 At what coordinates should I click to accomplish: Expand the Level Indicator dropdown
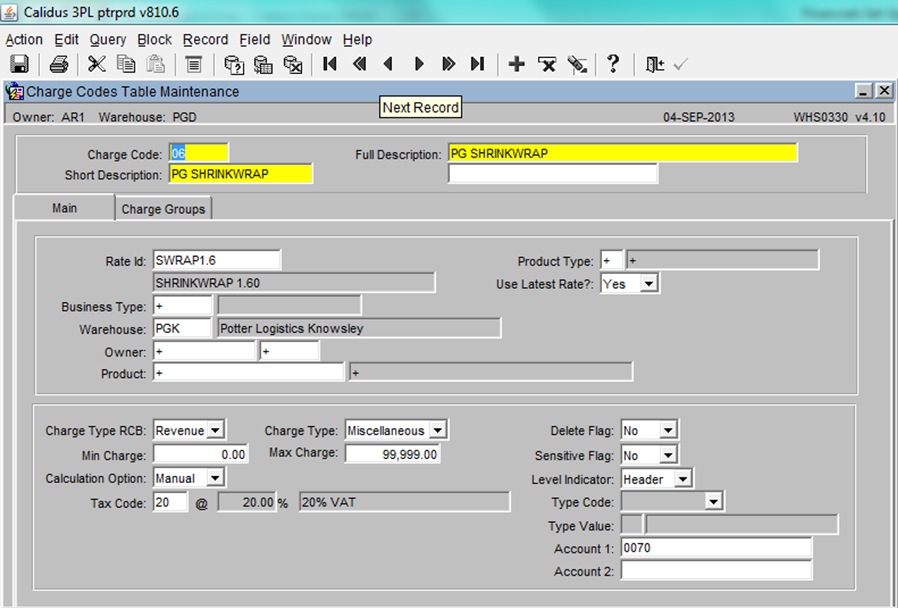click(x=683, y=479)
